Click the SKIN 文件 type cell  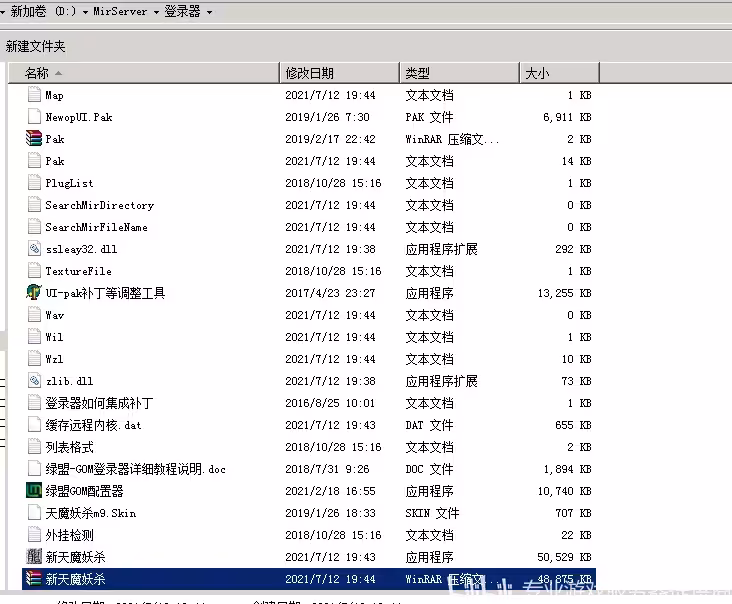[x=432, y=513]
